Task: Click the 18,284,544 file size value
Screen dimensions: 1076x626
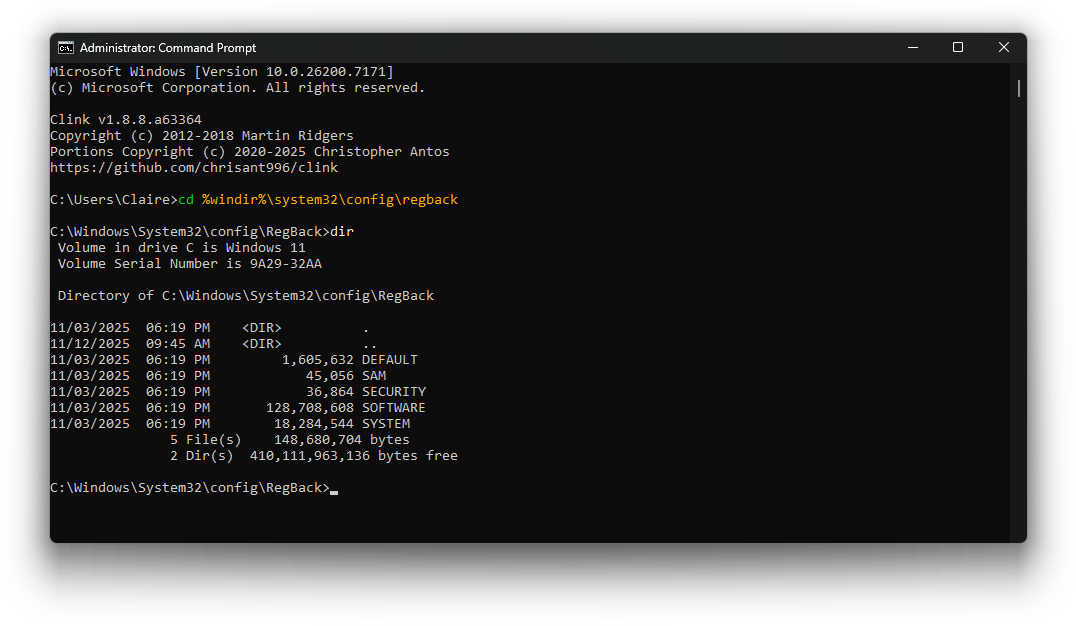Action: point(314,424)
